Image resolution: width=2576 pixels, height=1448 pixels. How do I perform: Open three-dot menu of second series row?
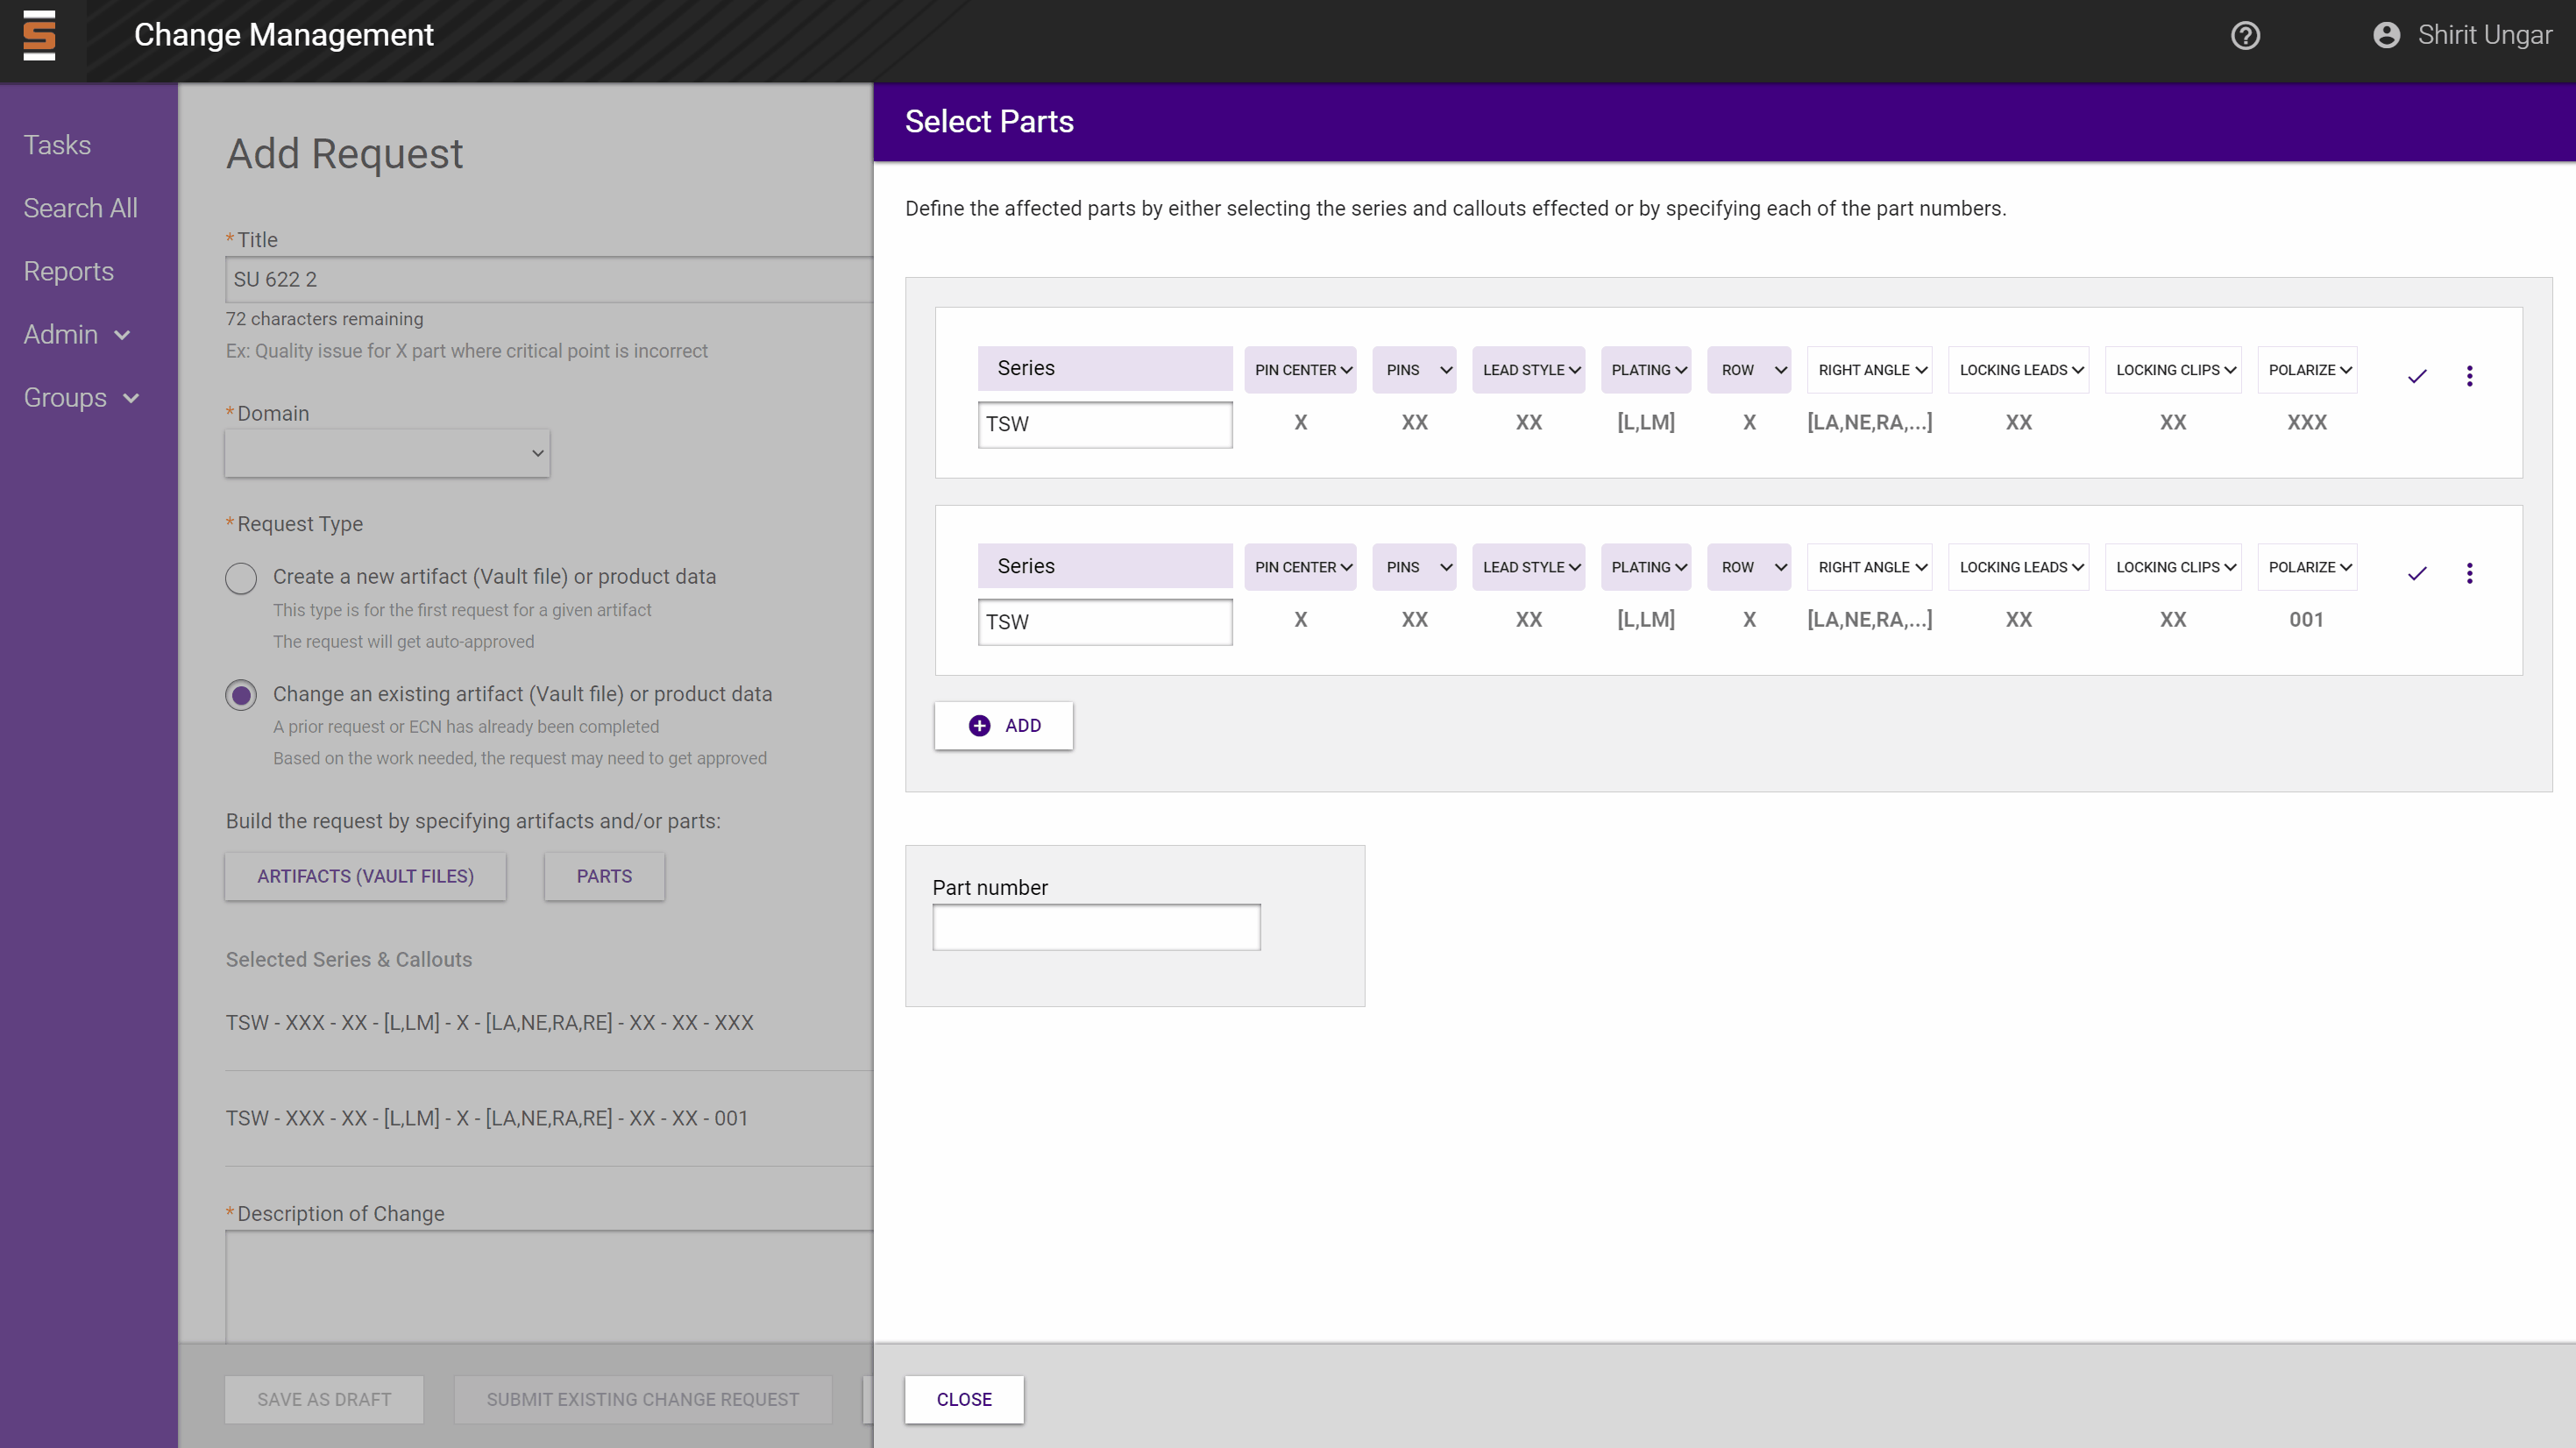click(x=2469, y=573)
